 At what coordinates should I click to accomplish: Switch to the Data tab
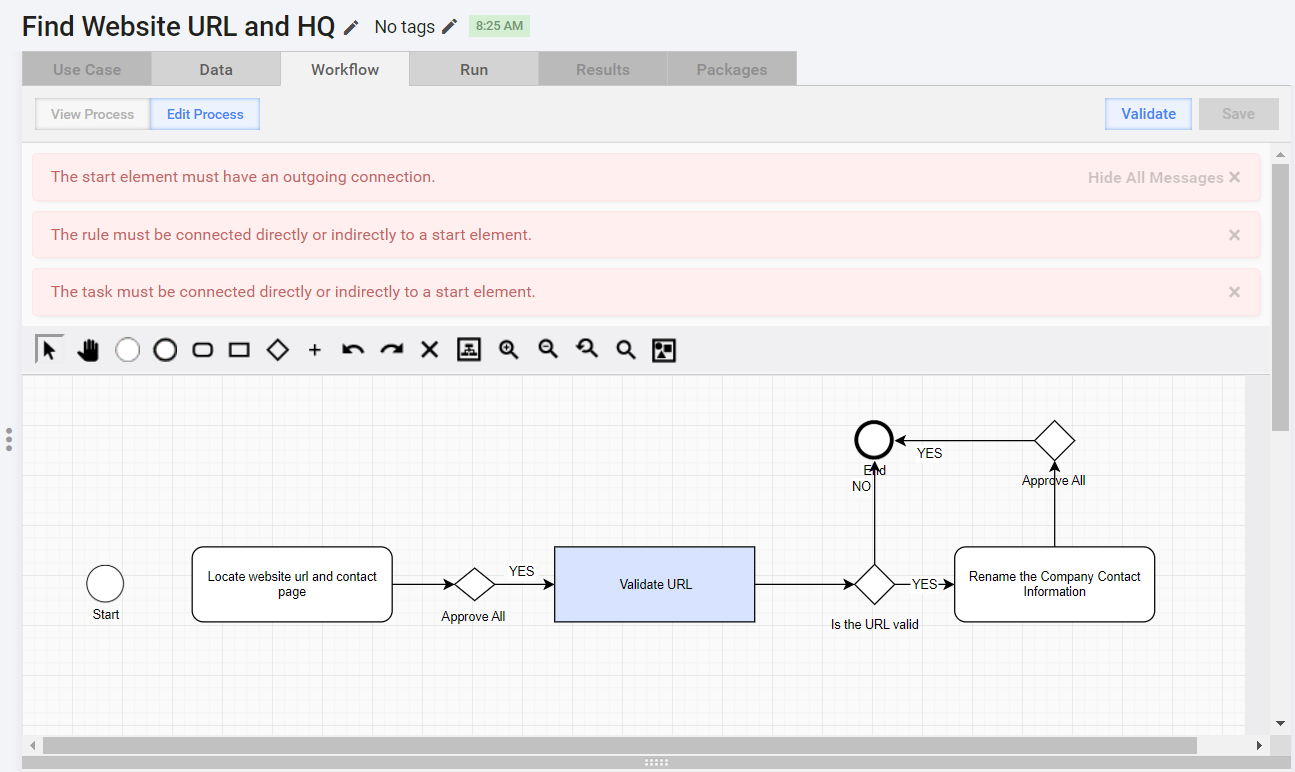click(x=216, y=69)
